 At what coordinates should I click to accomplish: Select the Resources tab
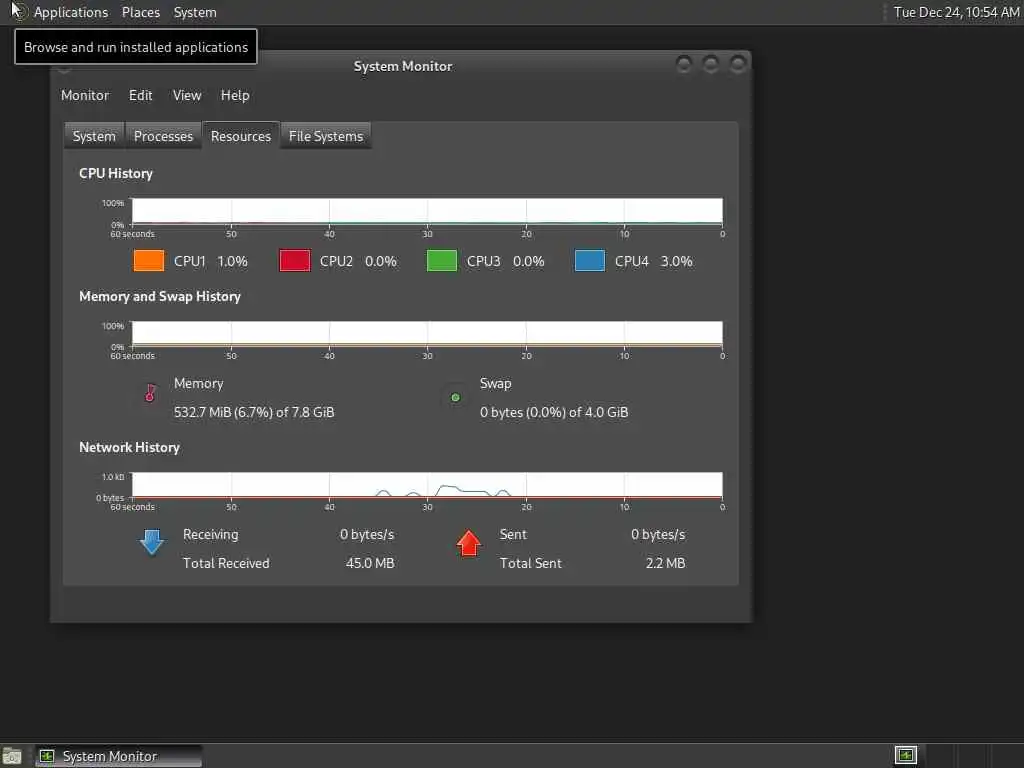(240, 136)
